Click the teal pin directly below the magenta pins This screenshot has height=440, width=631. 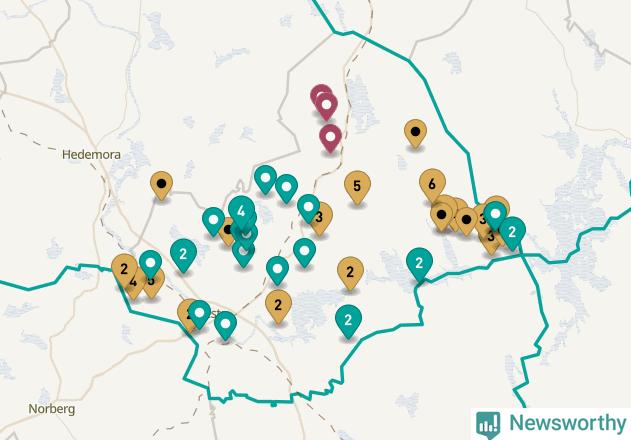(x=308, y=207)
